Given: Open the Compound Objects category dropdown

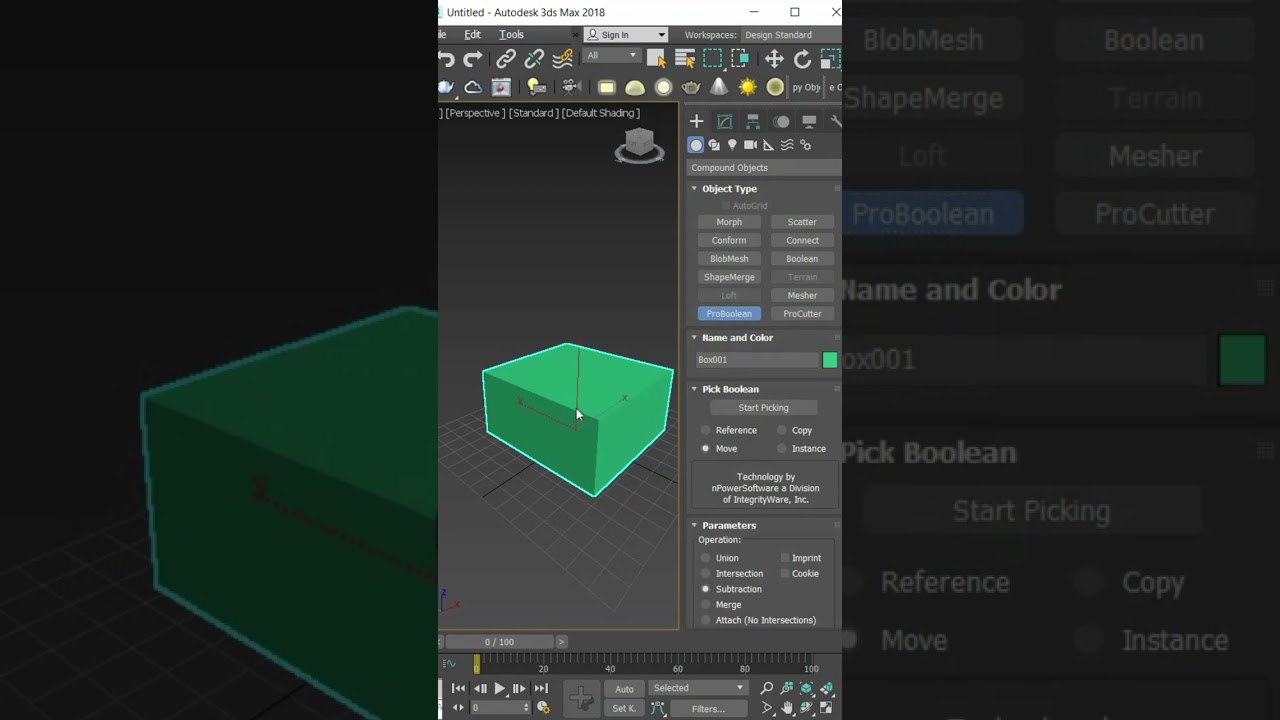Looking at the screenshot, I should click(764, 168).
